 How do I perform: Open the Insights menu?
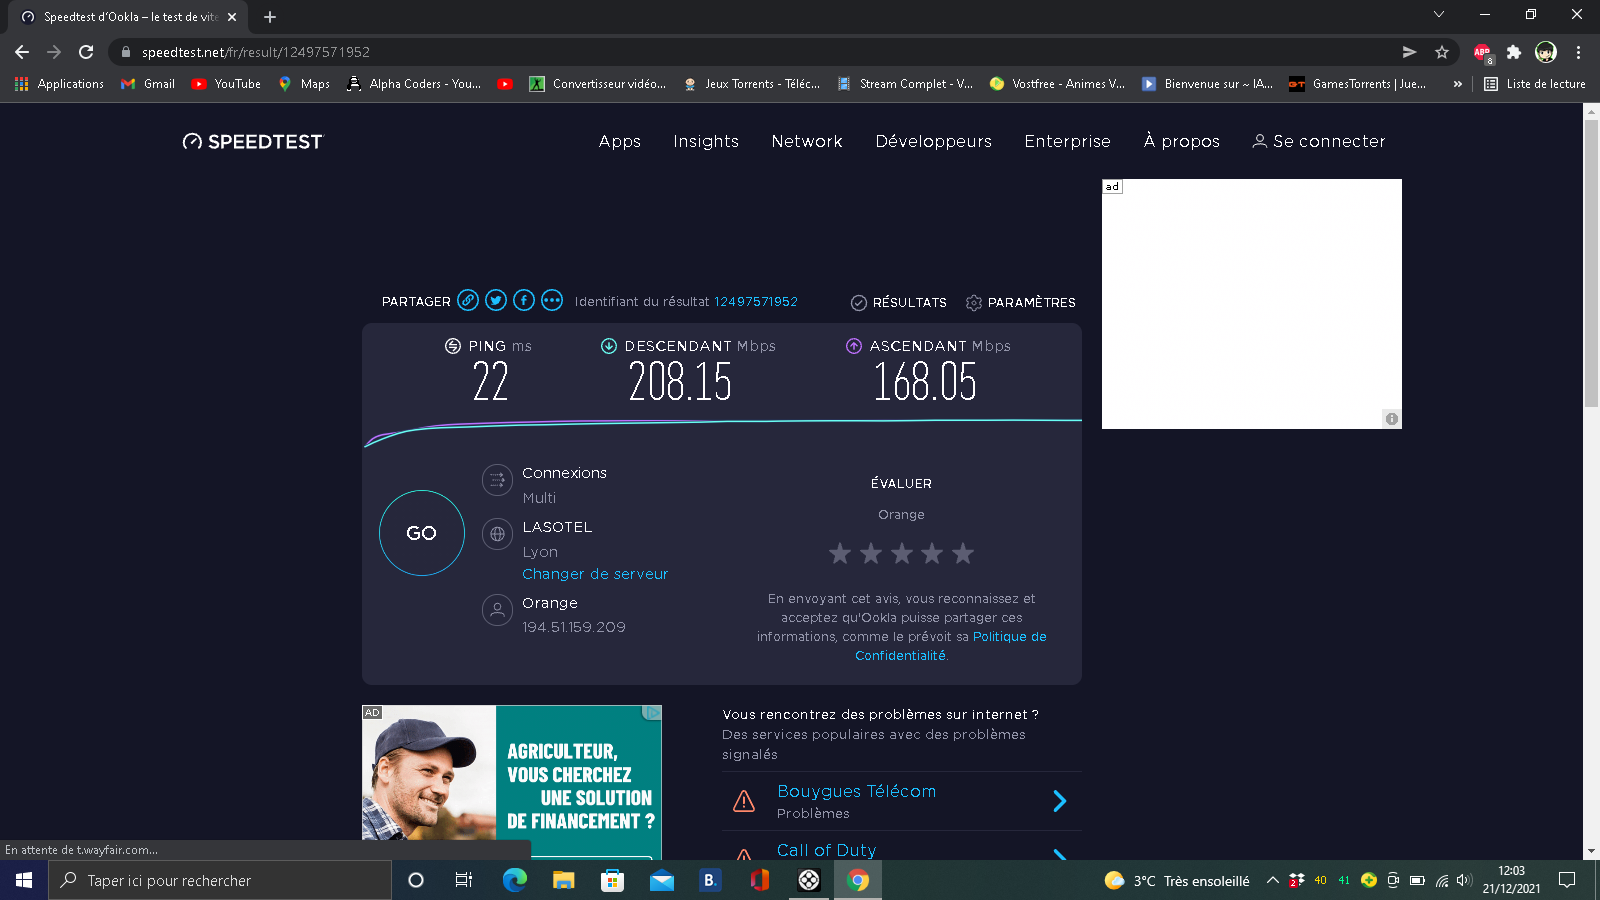coord(706,141)
